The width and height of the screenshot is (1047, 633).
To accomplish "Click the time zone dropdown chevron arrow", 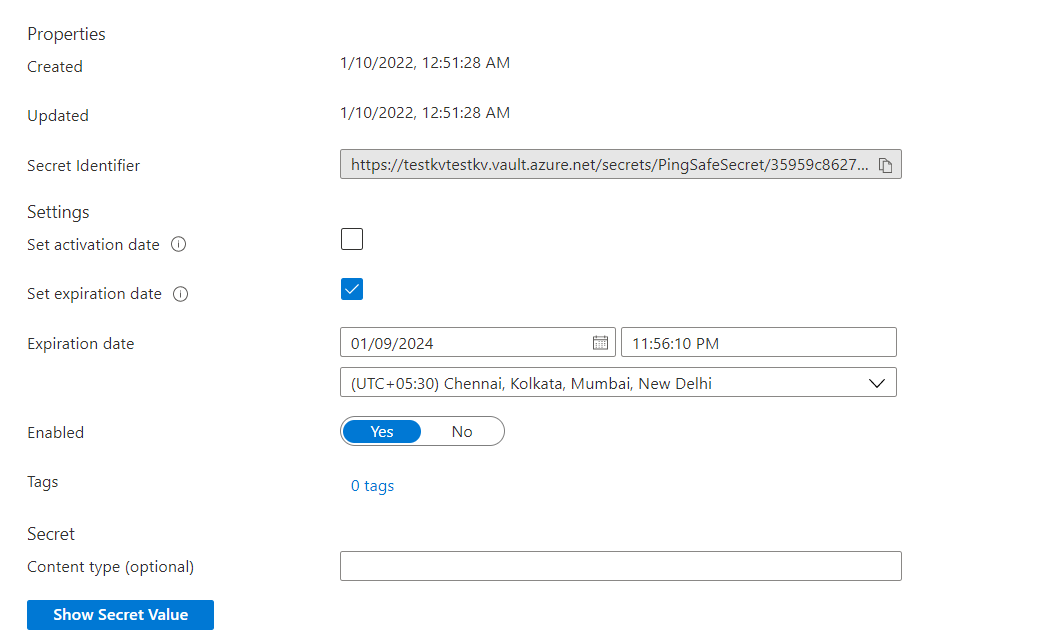I will pos(876,383).
